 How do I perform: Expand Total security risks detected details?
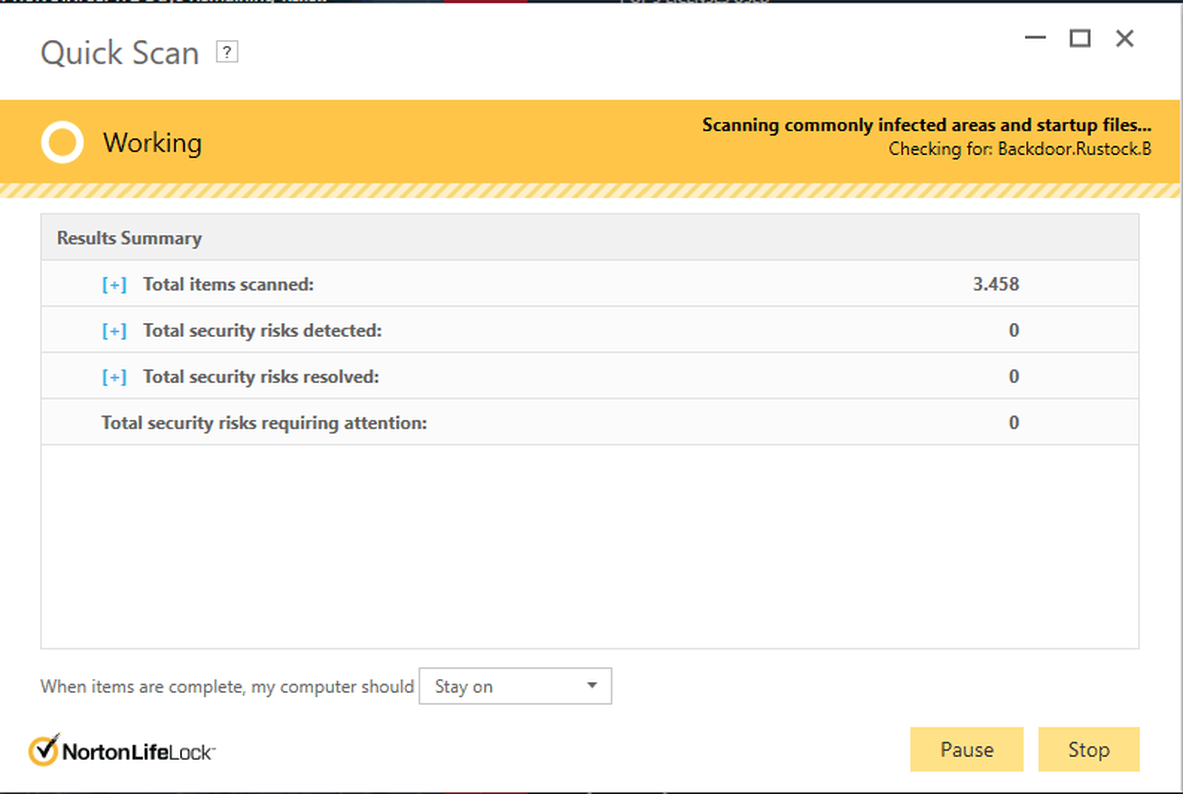click(x=114, y=331)
